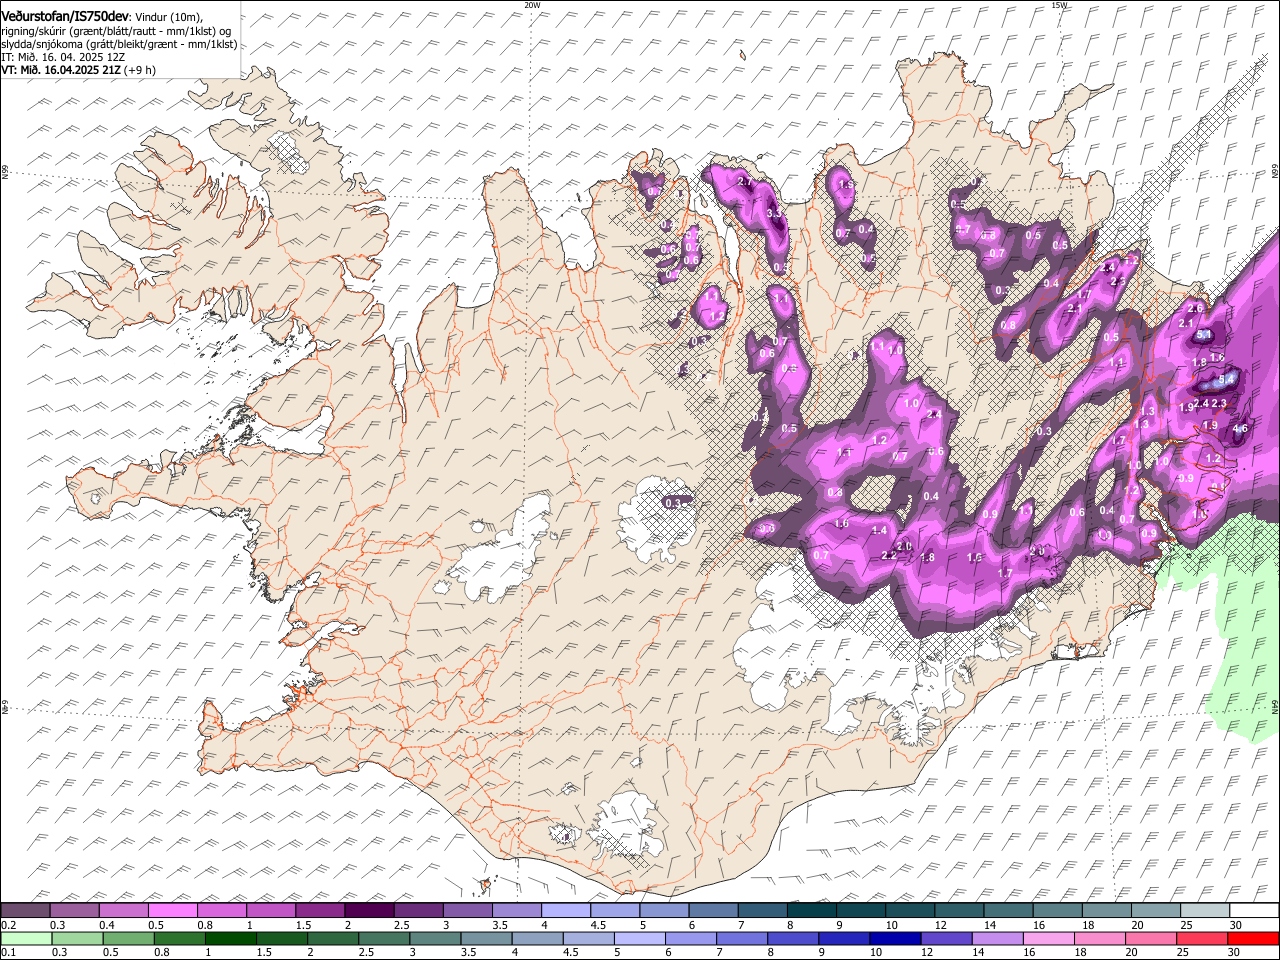Select the bright red 30+ rain swatch

tap(1253, 938)
